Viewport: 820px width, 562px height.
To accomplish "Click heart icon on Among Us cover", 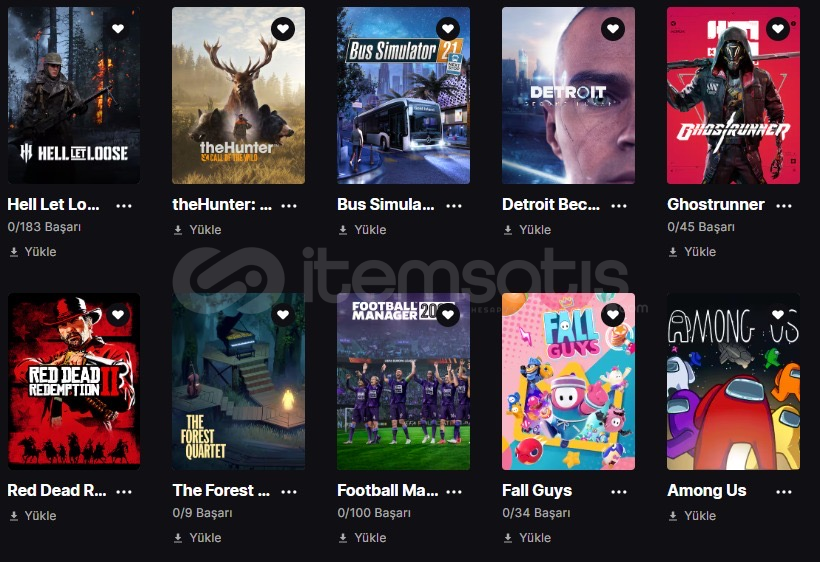I will point(778,315).
